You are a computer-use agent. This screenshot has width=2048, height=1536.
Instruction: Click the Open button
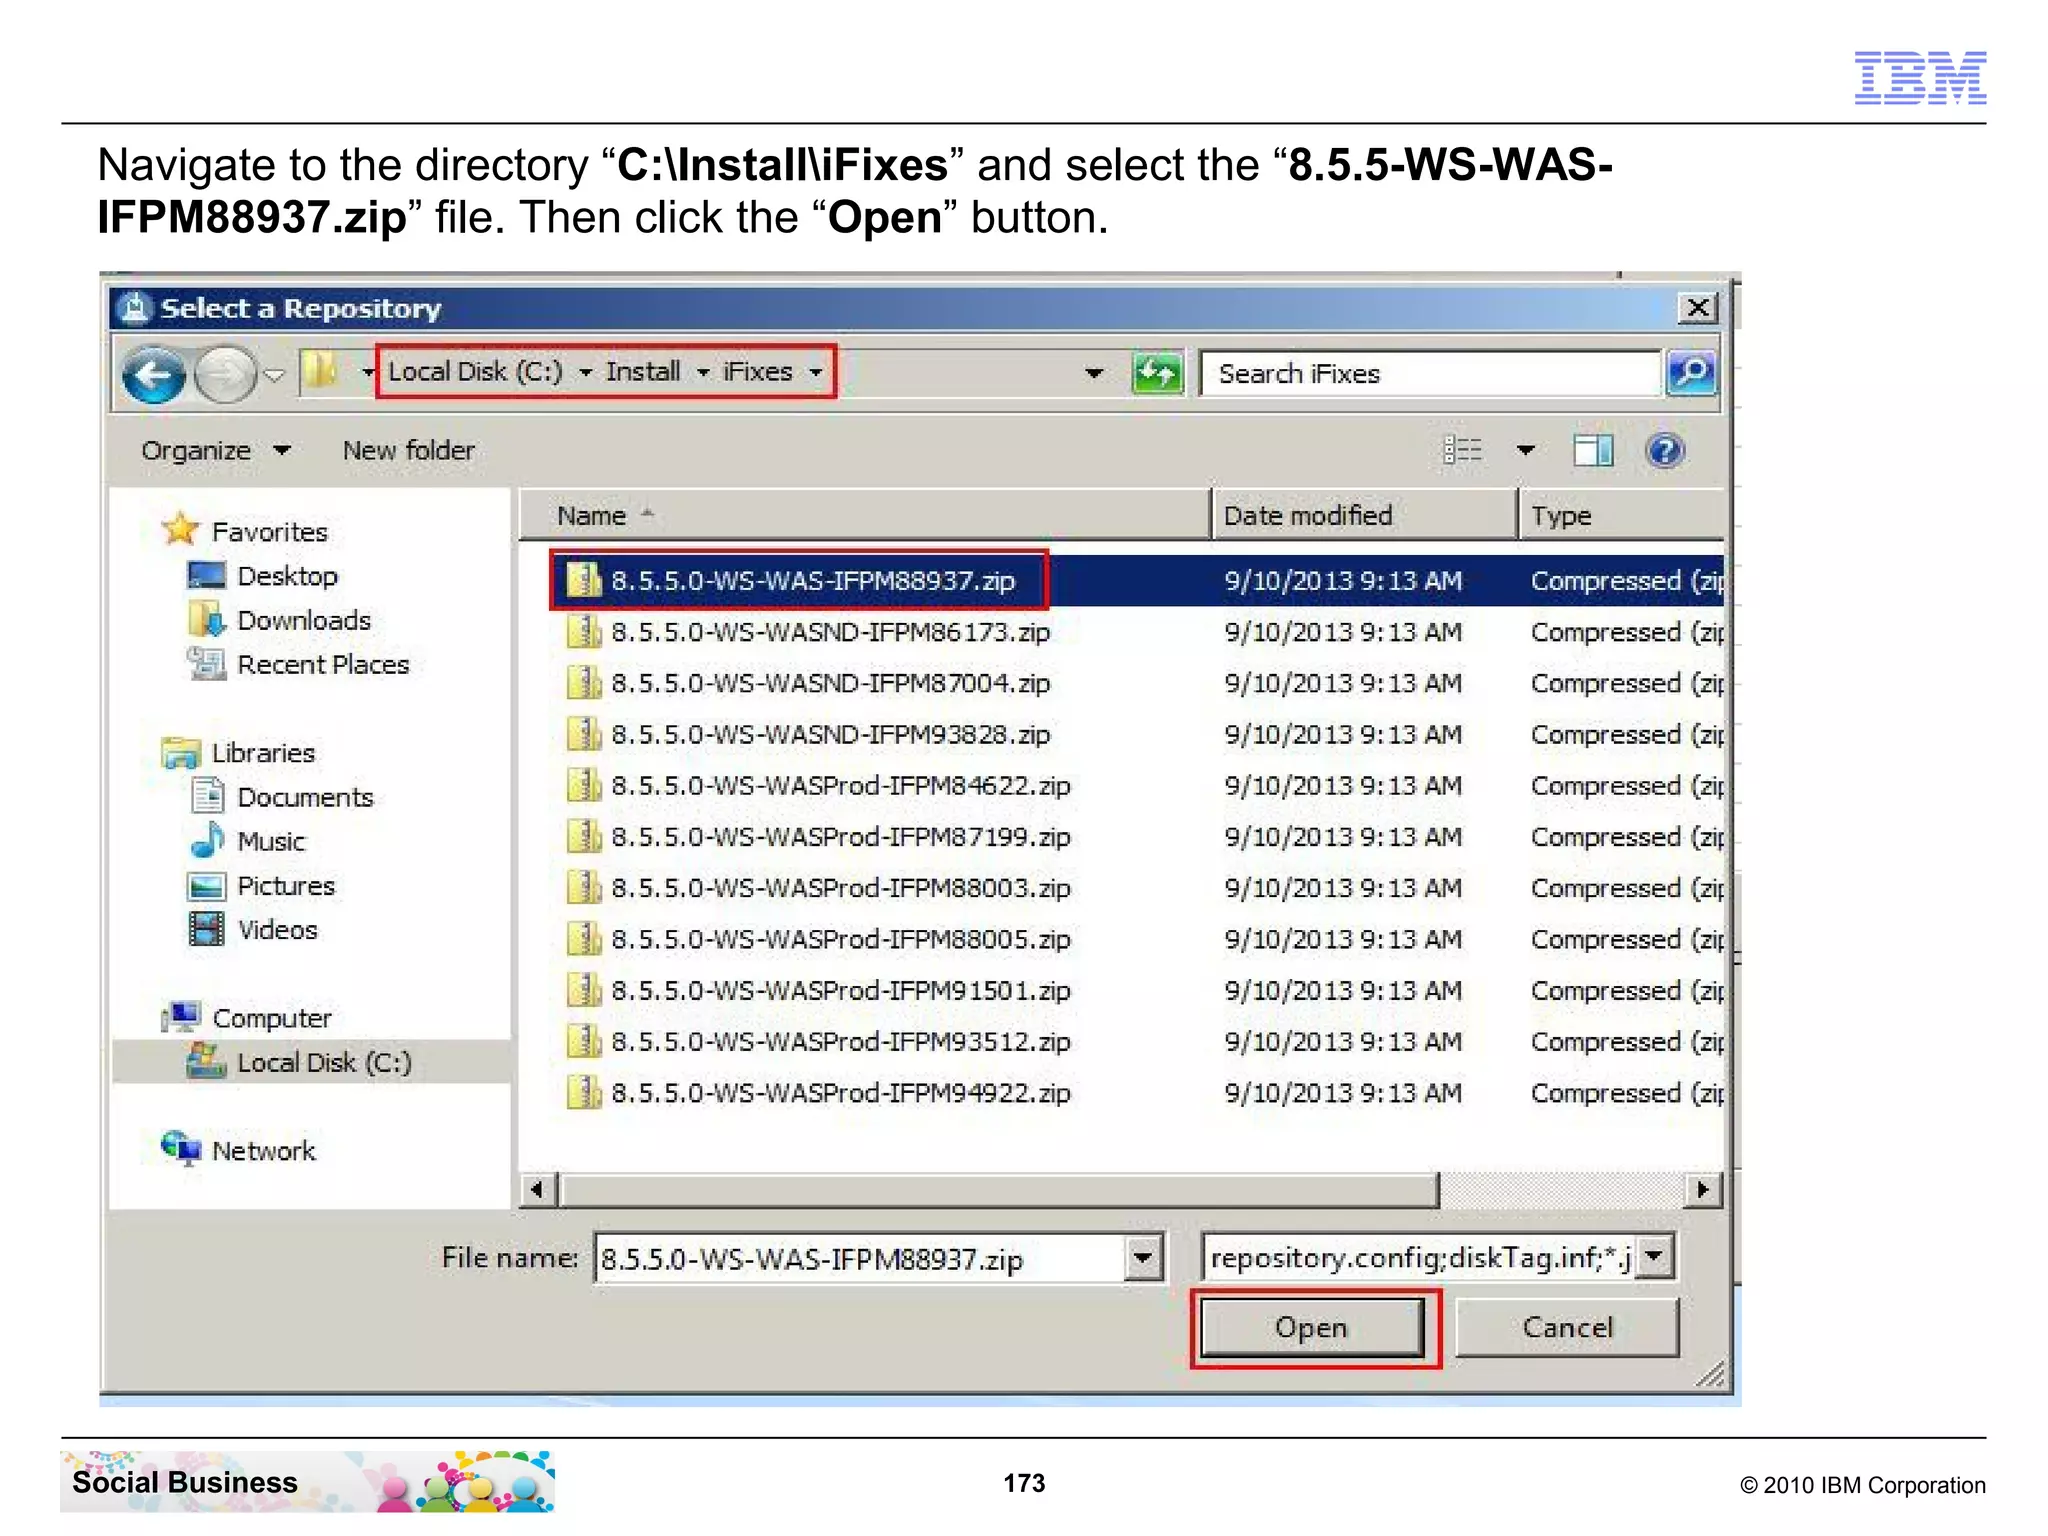(x=1312, y=1328)
